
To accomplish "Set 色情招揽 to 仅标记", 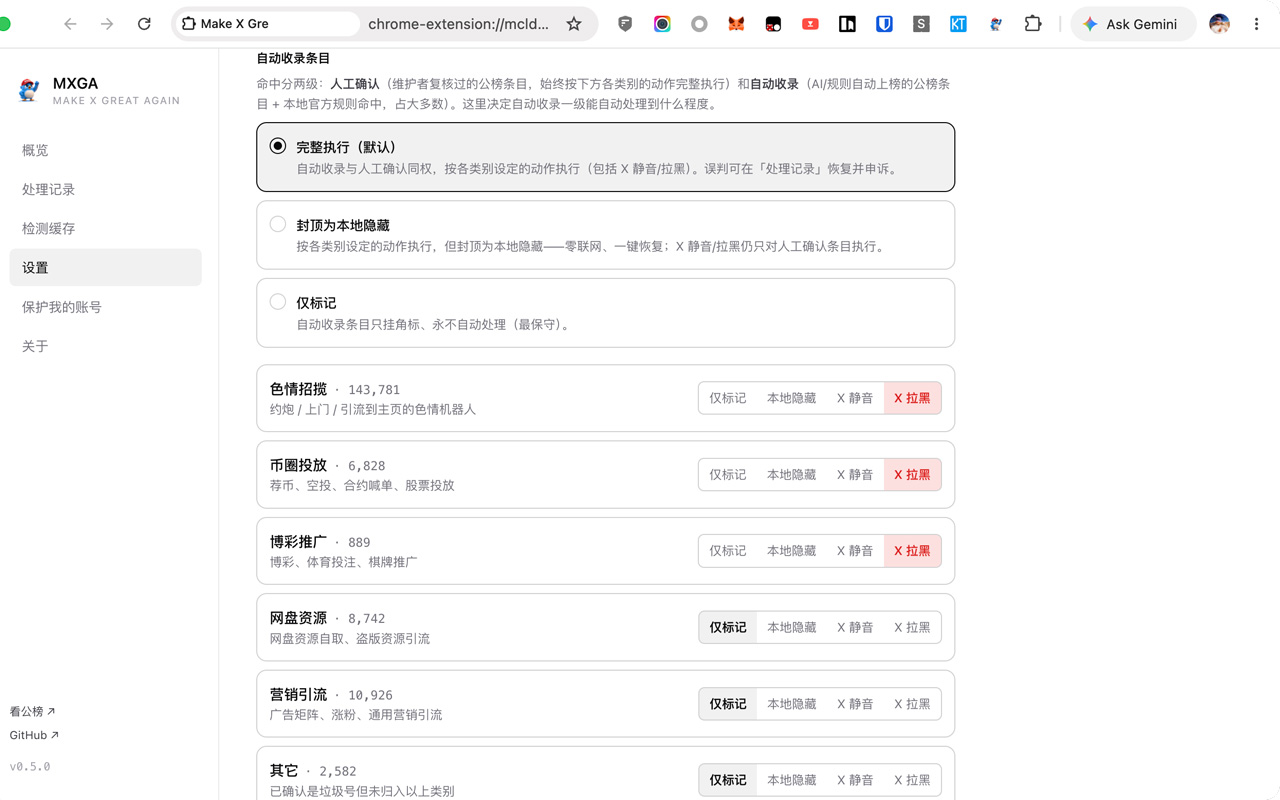I will coord(727,398).
